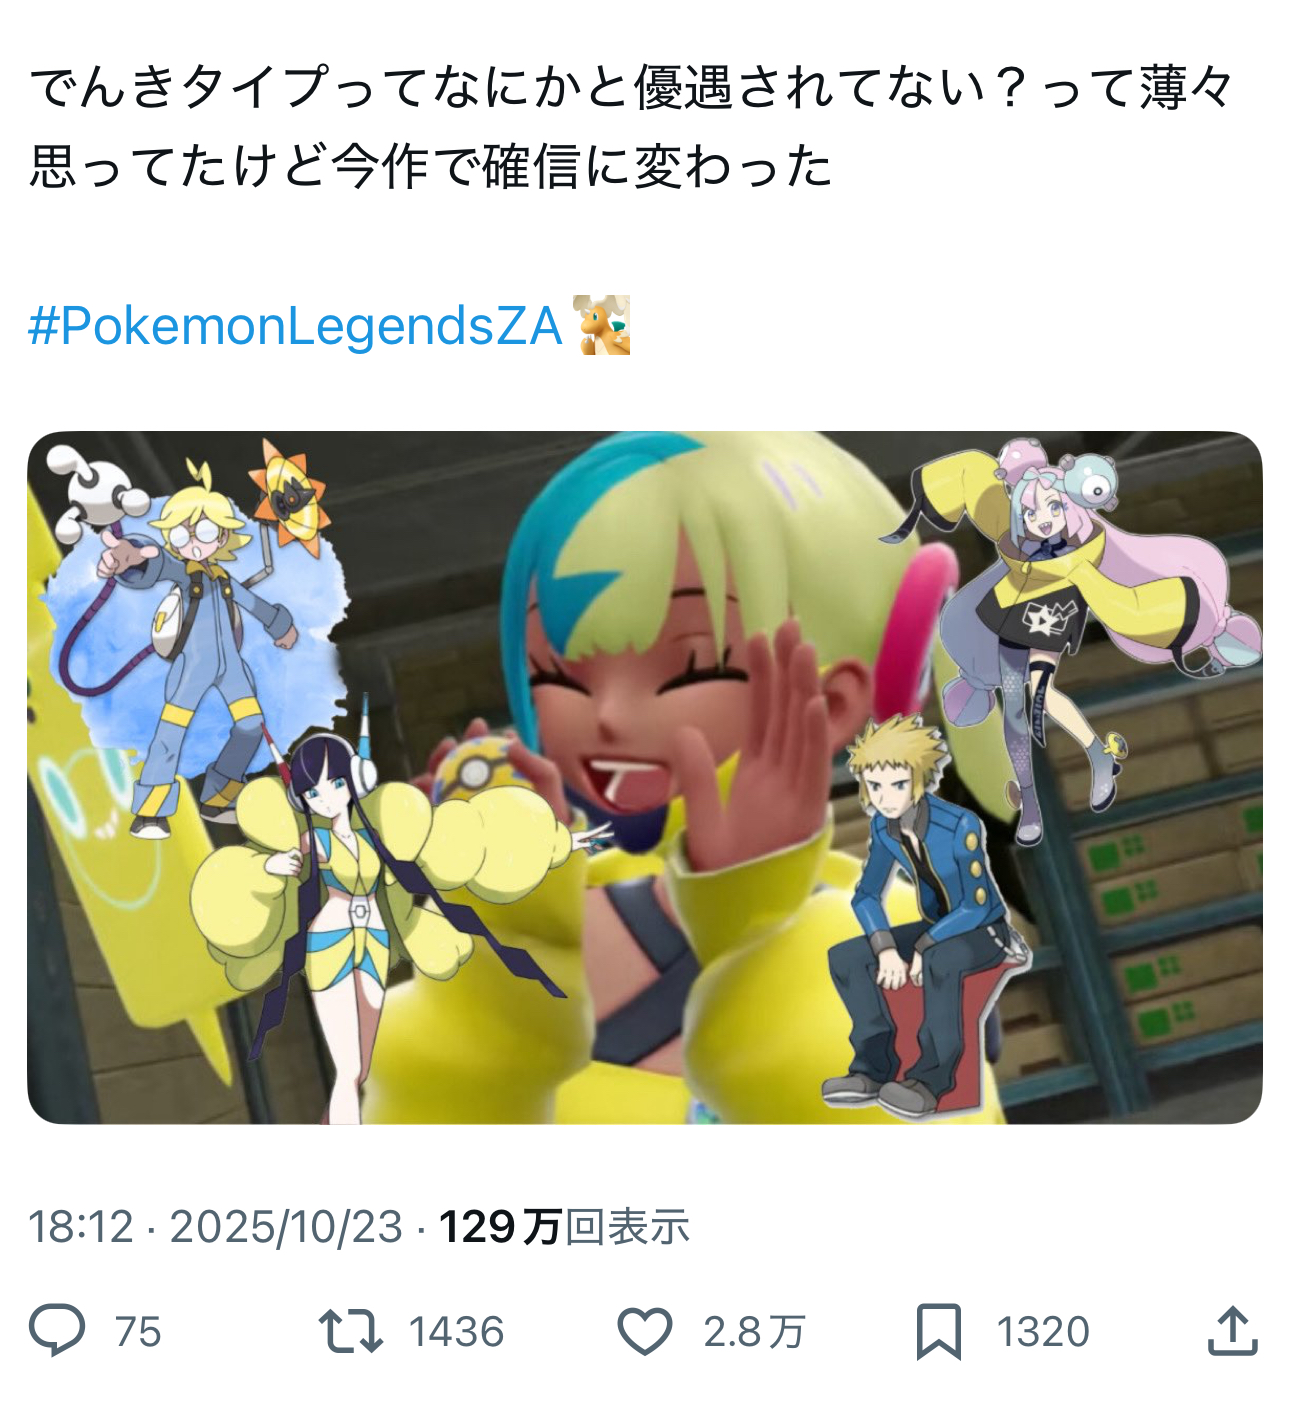Click the reply count 75
The image size is (1290, 1411).
coord(138,1332)
